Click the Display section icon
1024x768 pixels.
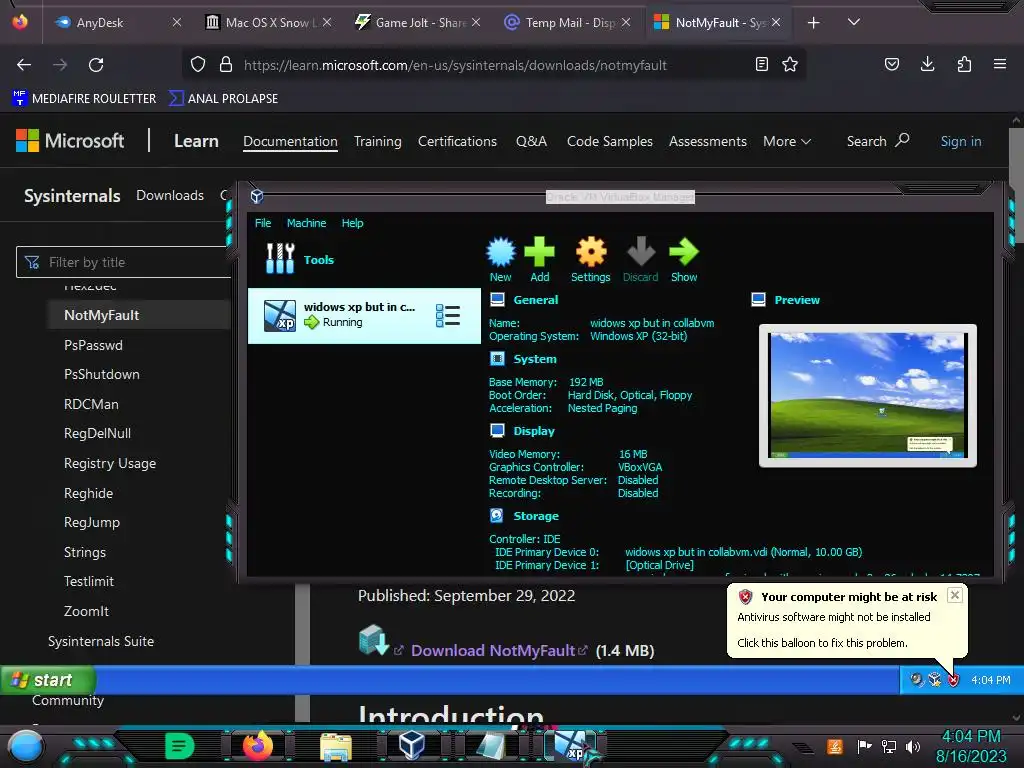(x=498, y=430)
